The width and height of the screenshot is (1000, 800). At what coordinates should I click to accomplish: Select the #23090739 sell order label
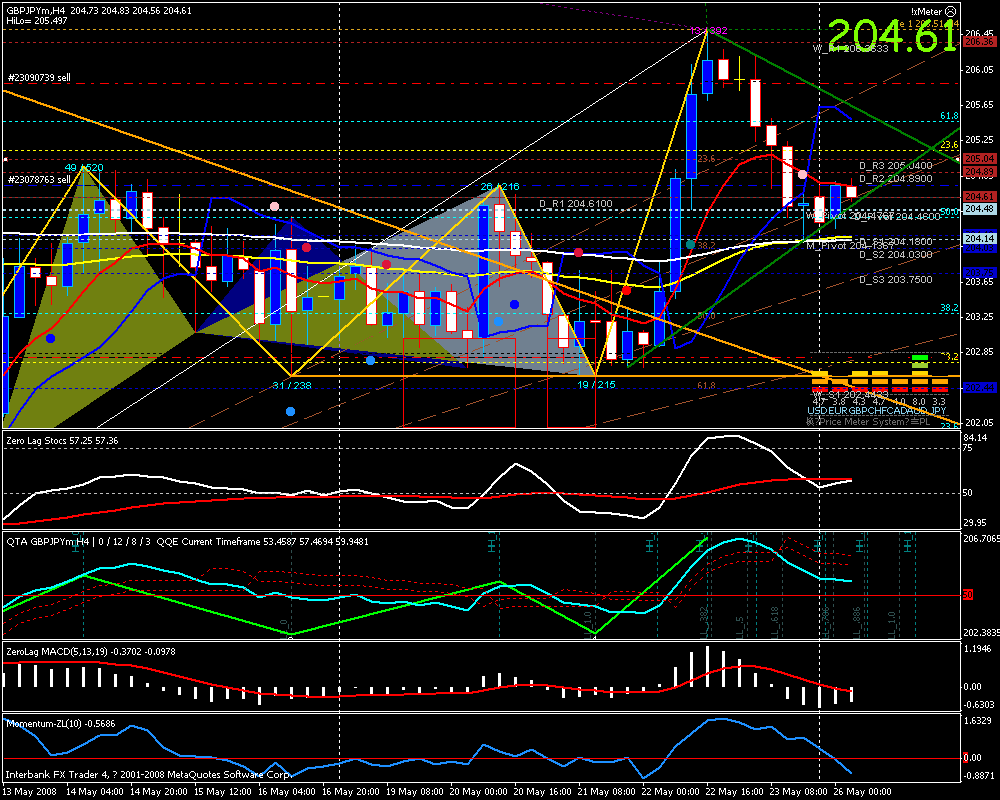38,77
